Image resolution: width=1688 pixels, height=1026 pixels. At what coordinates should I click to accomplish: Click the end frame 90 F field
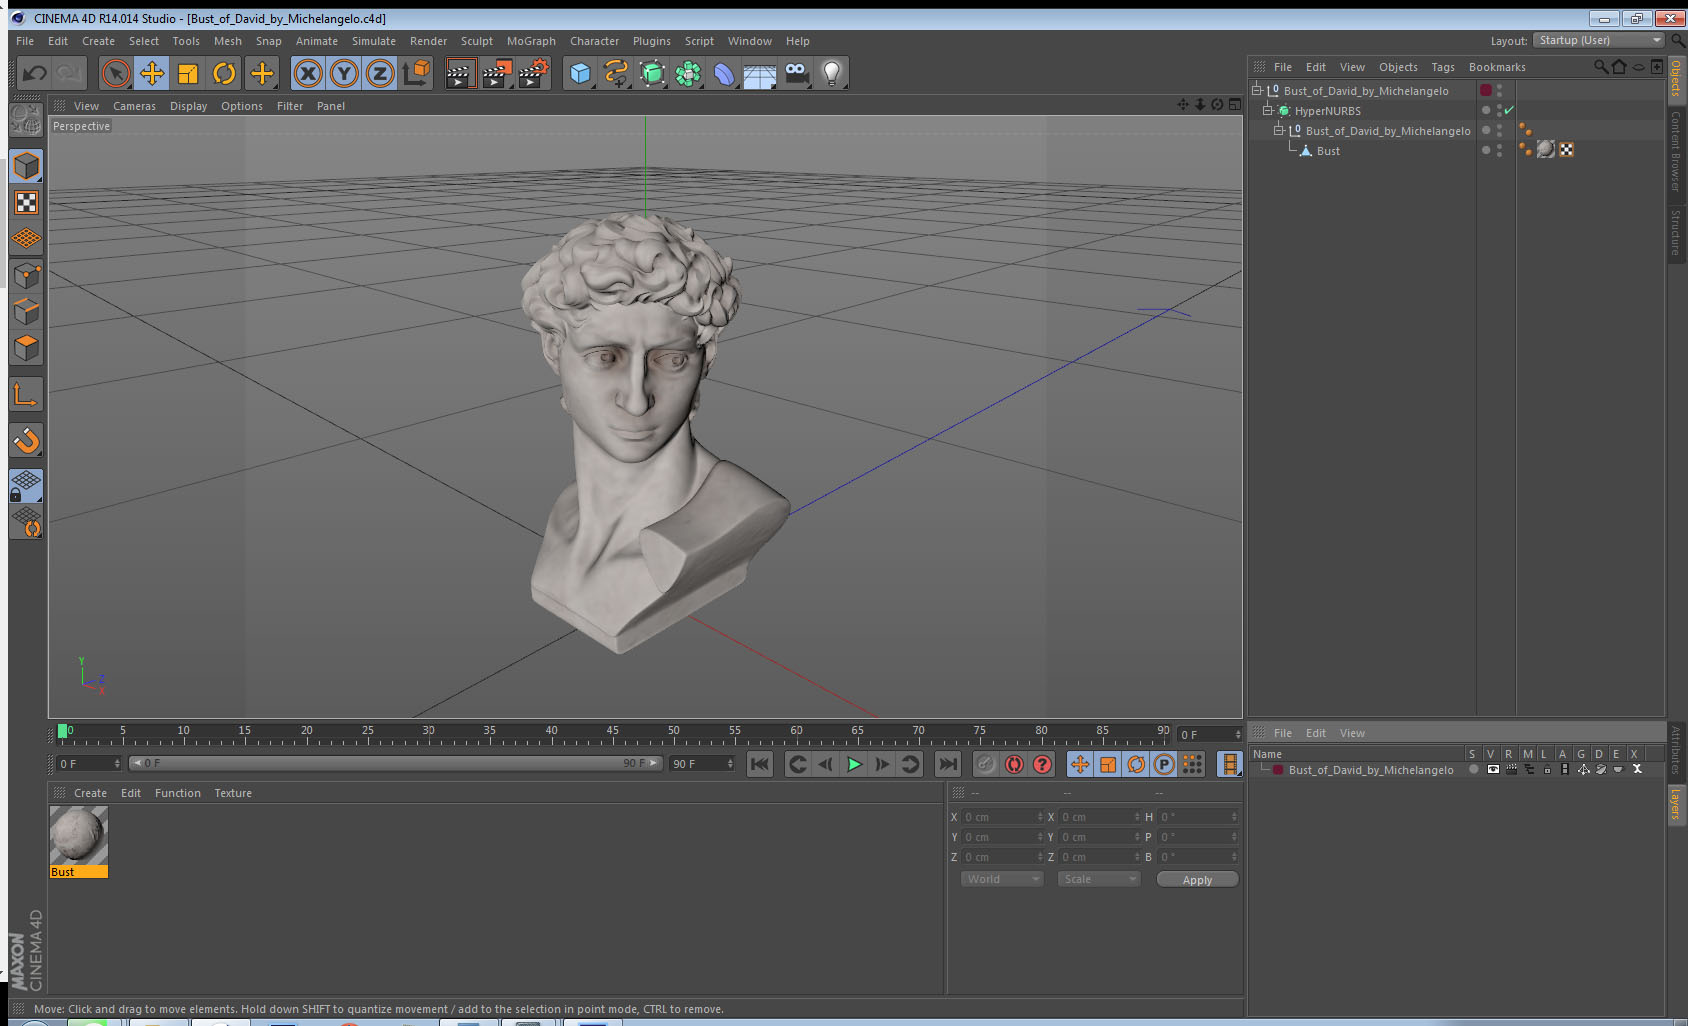[x=701, y=763]
